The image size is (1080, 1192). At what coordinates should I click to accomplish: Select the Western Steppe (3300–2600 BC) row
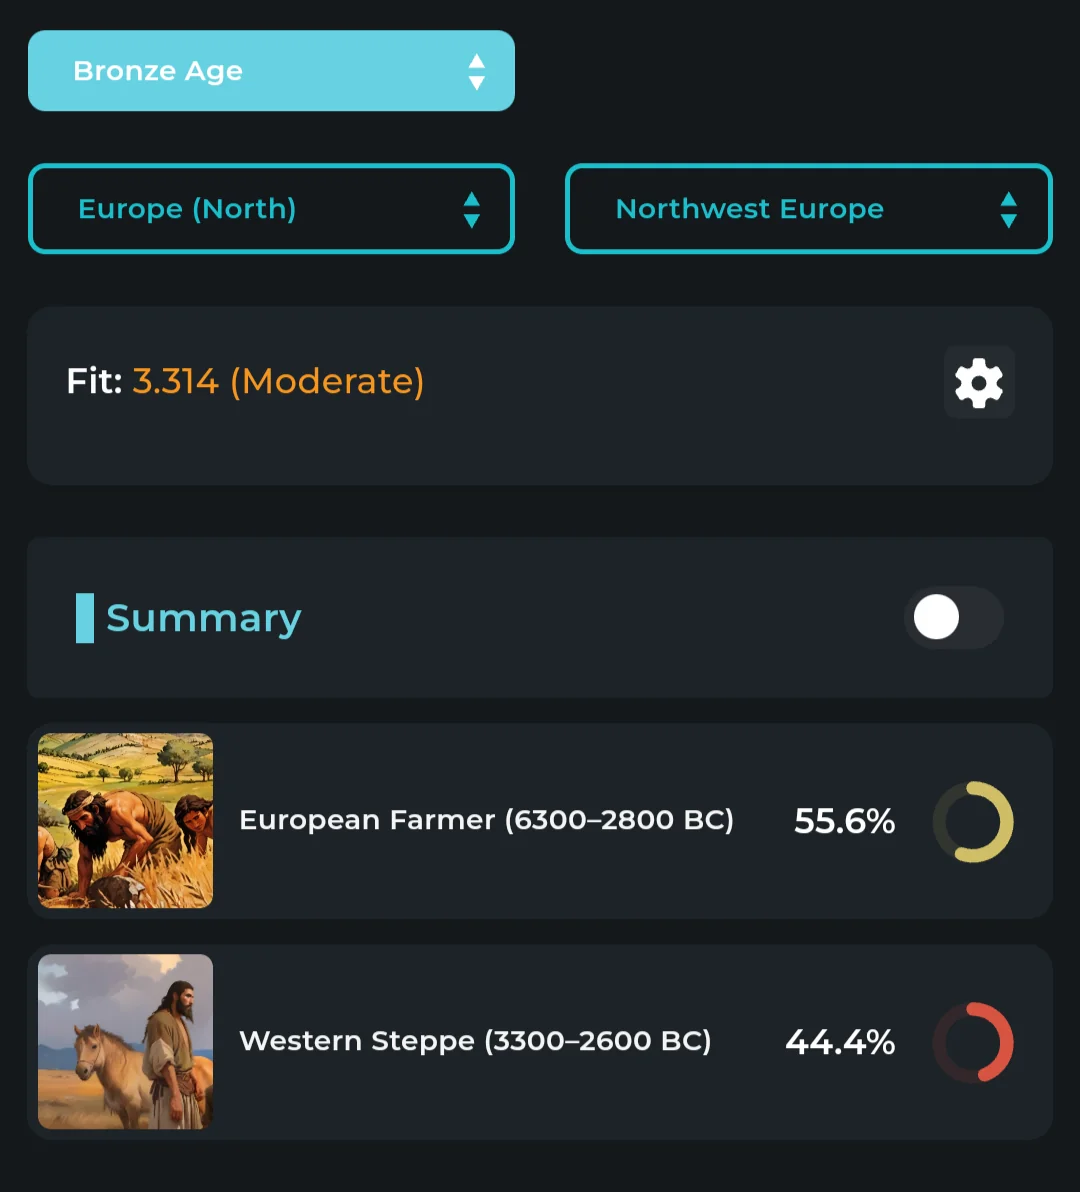coord(540,1041)
